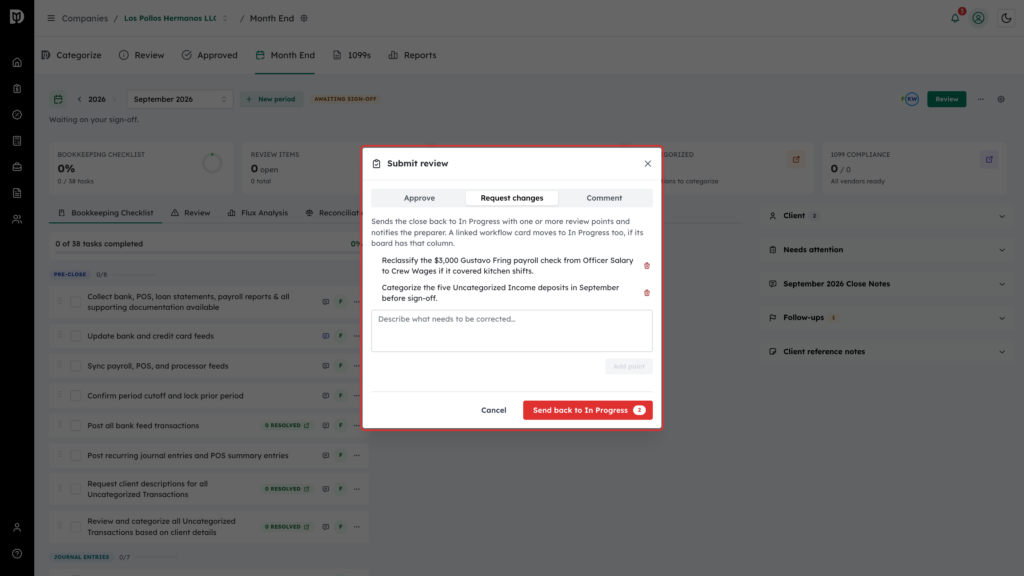Open the Los Pollos Hermanos LLC company switcher
The height and width of the screenshot is (576, 1024).
click(x=176, y=18)
